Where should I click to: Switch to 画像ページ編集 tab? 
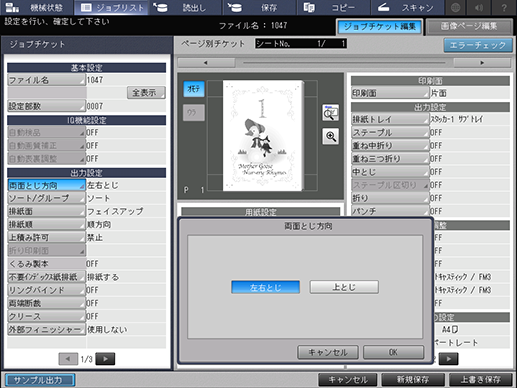click(469, 27)
